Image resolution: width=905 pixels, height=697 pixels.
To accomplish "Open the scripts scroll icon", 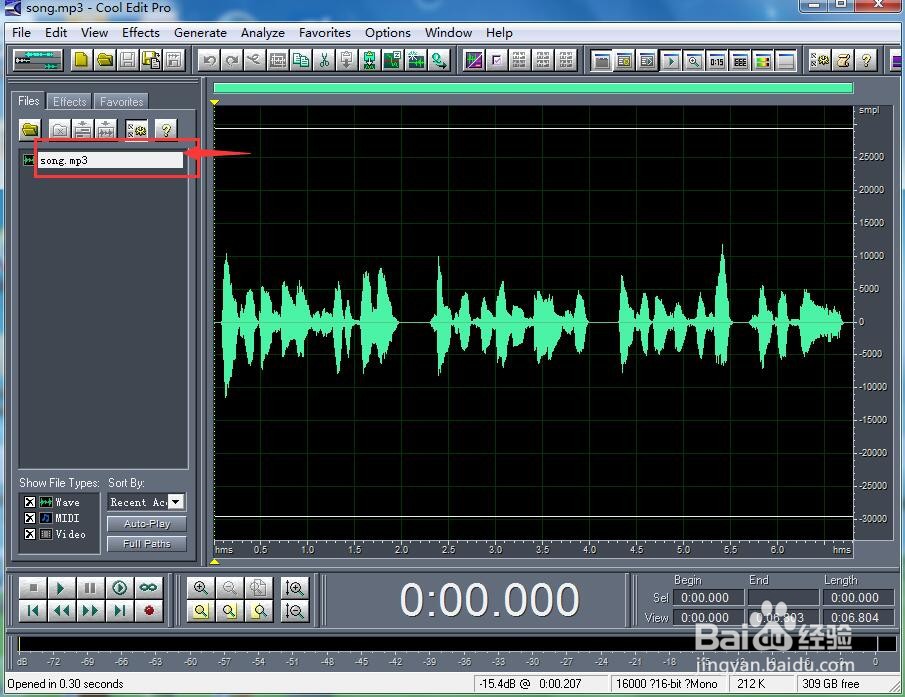I will 843,60.
